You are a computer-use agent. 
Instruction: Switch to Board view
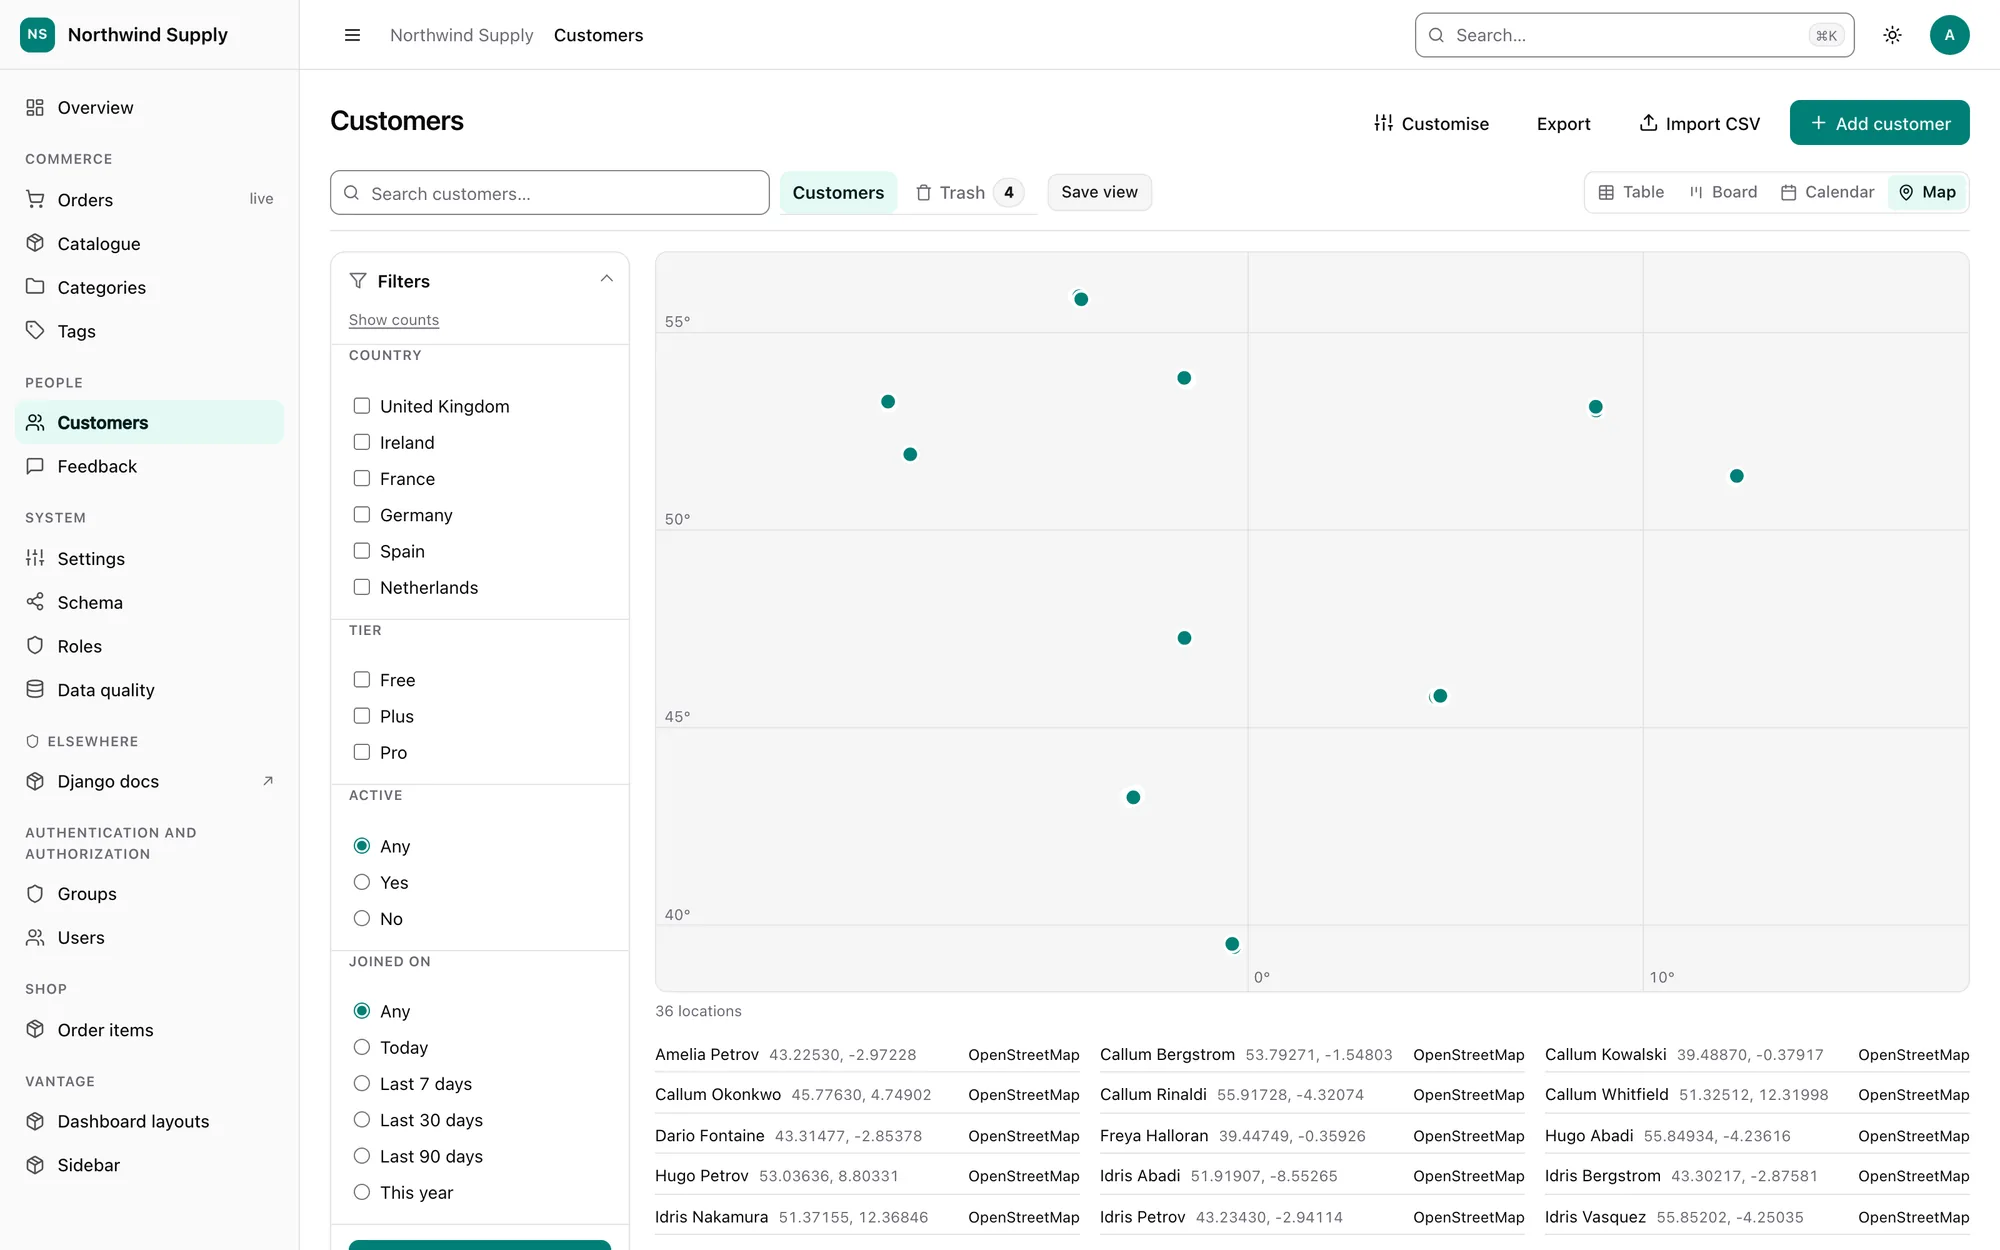click(1723, 192)
